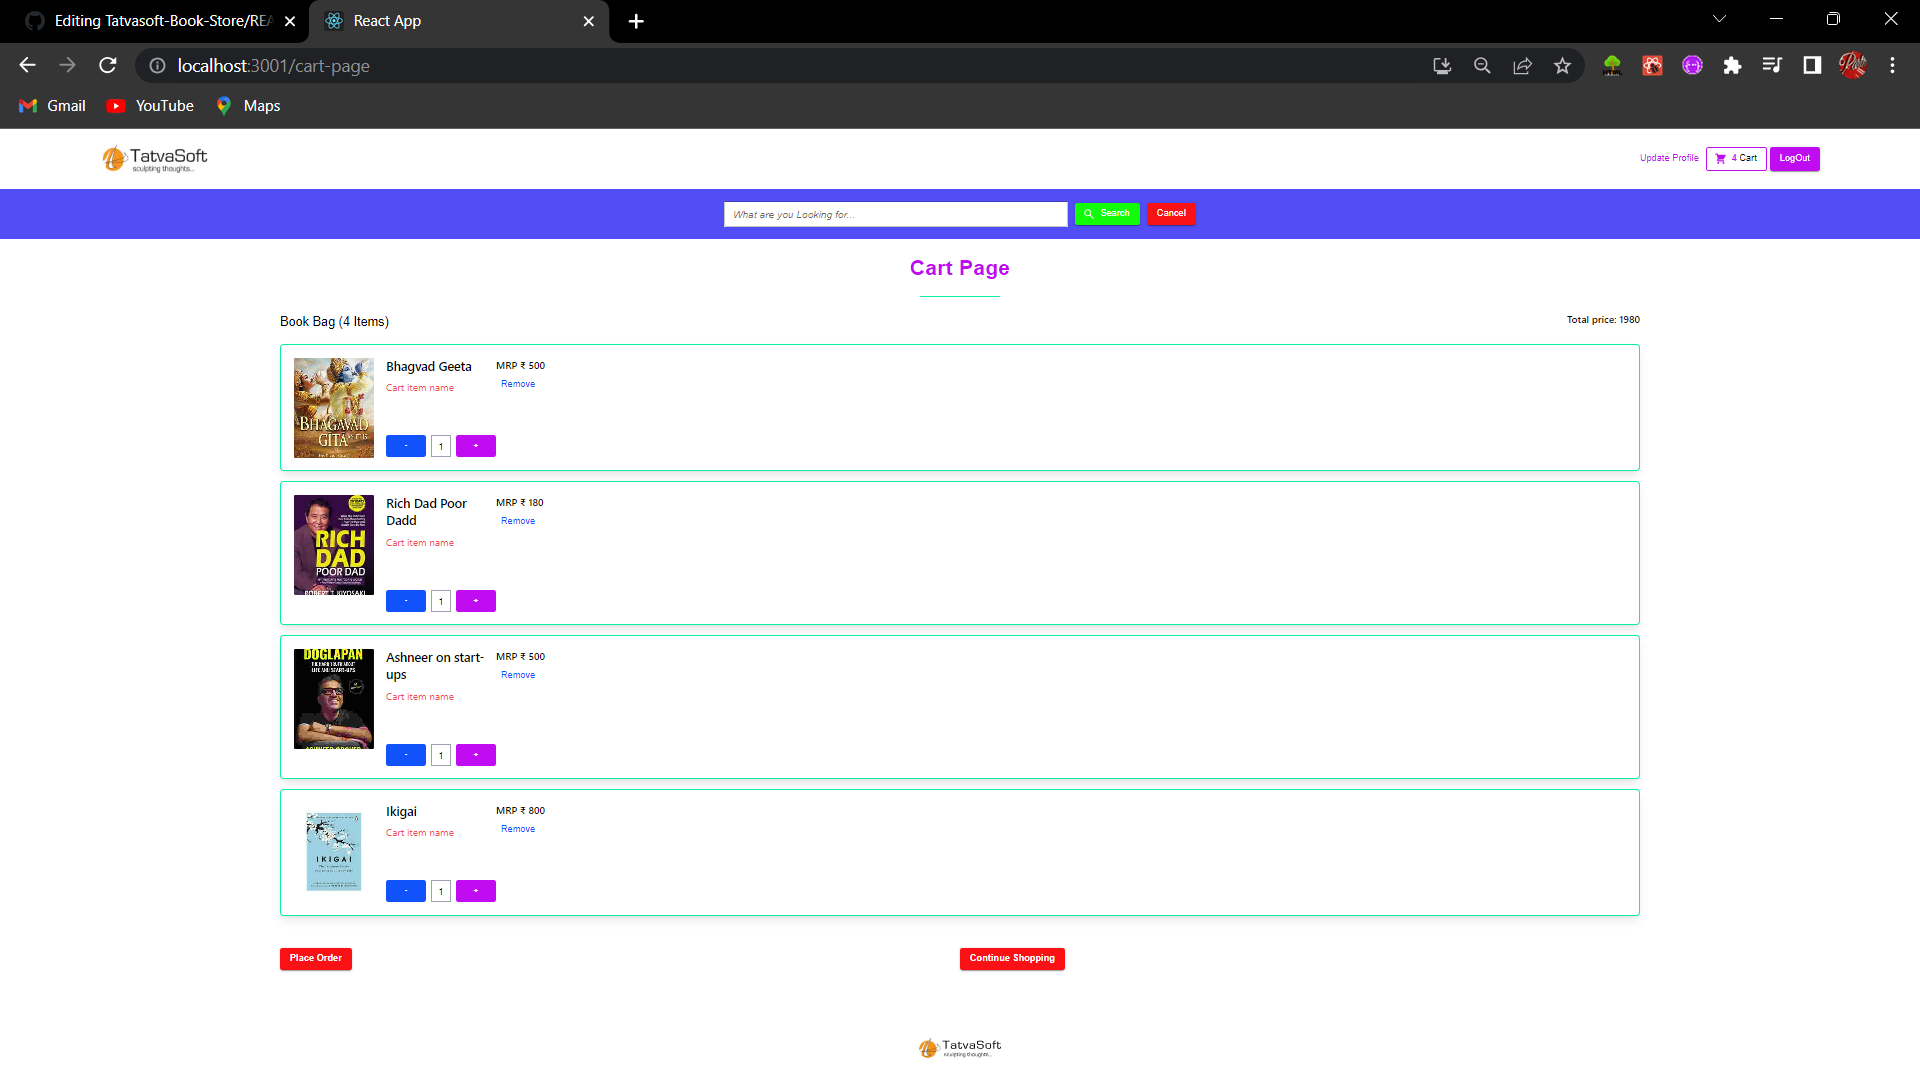Viewport: 1920px width, 1080px height.
Task: Open the YouTube bookmark
Action: point(149,105)
